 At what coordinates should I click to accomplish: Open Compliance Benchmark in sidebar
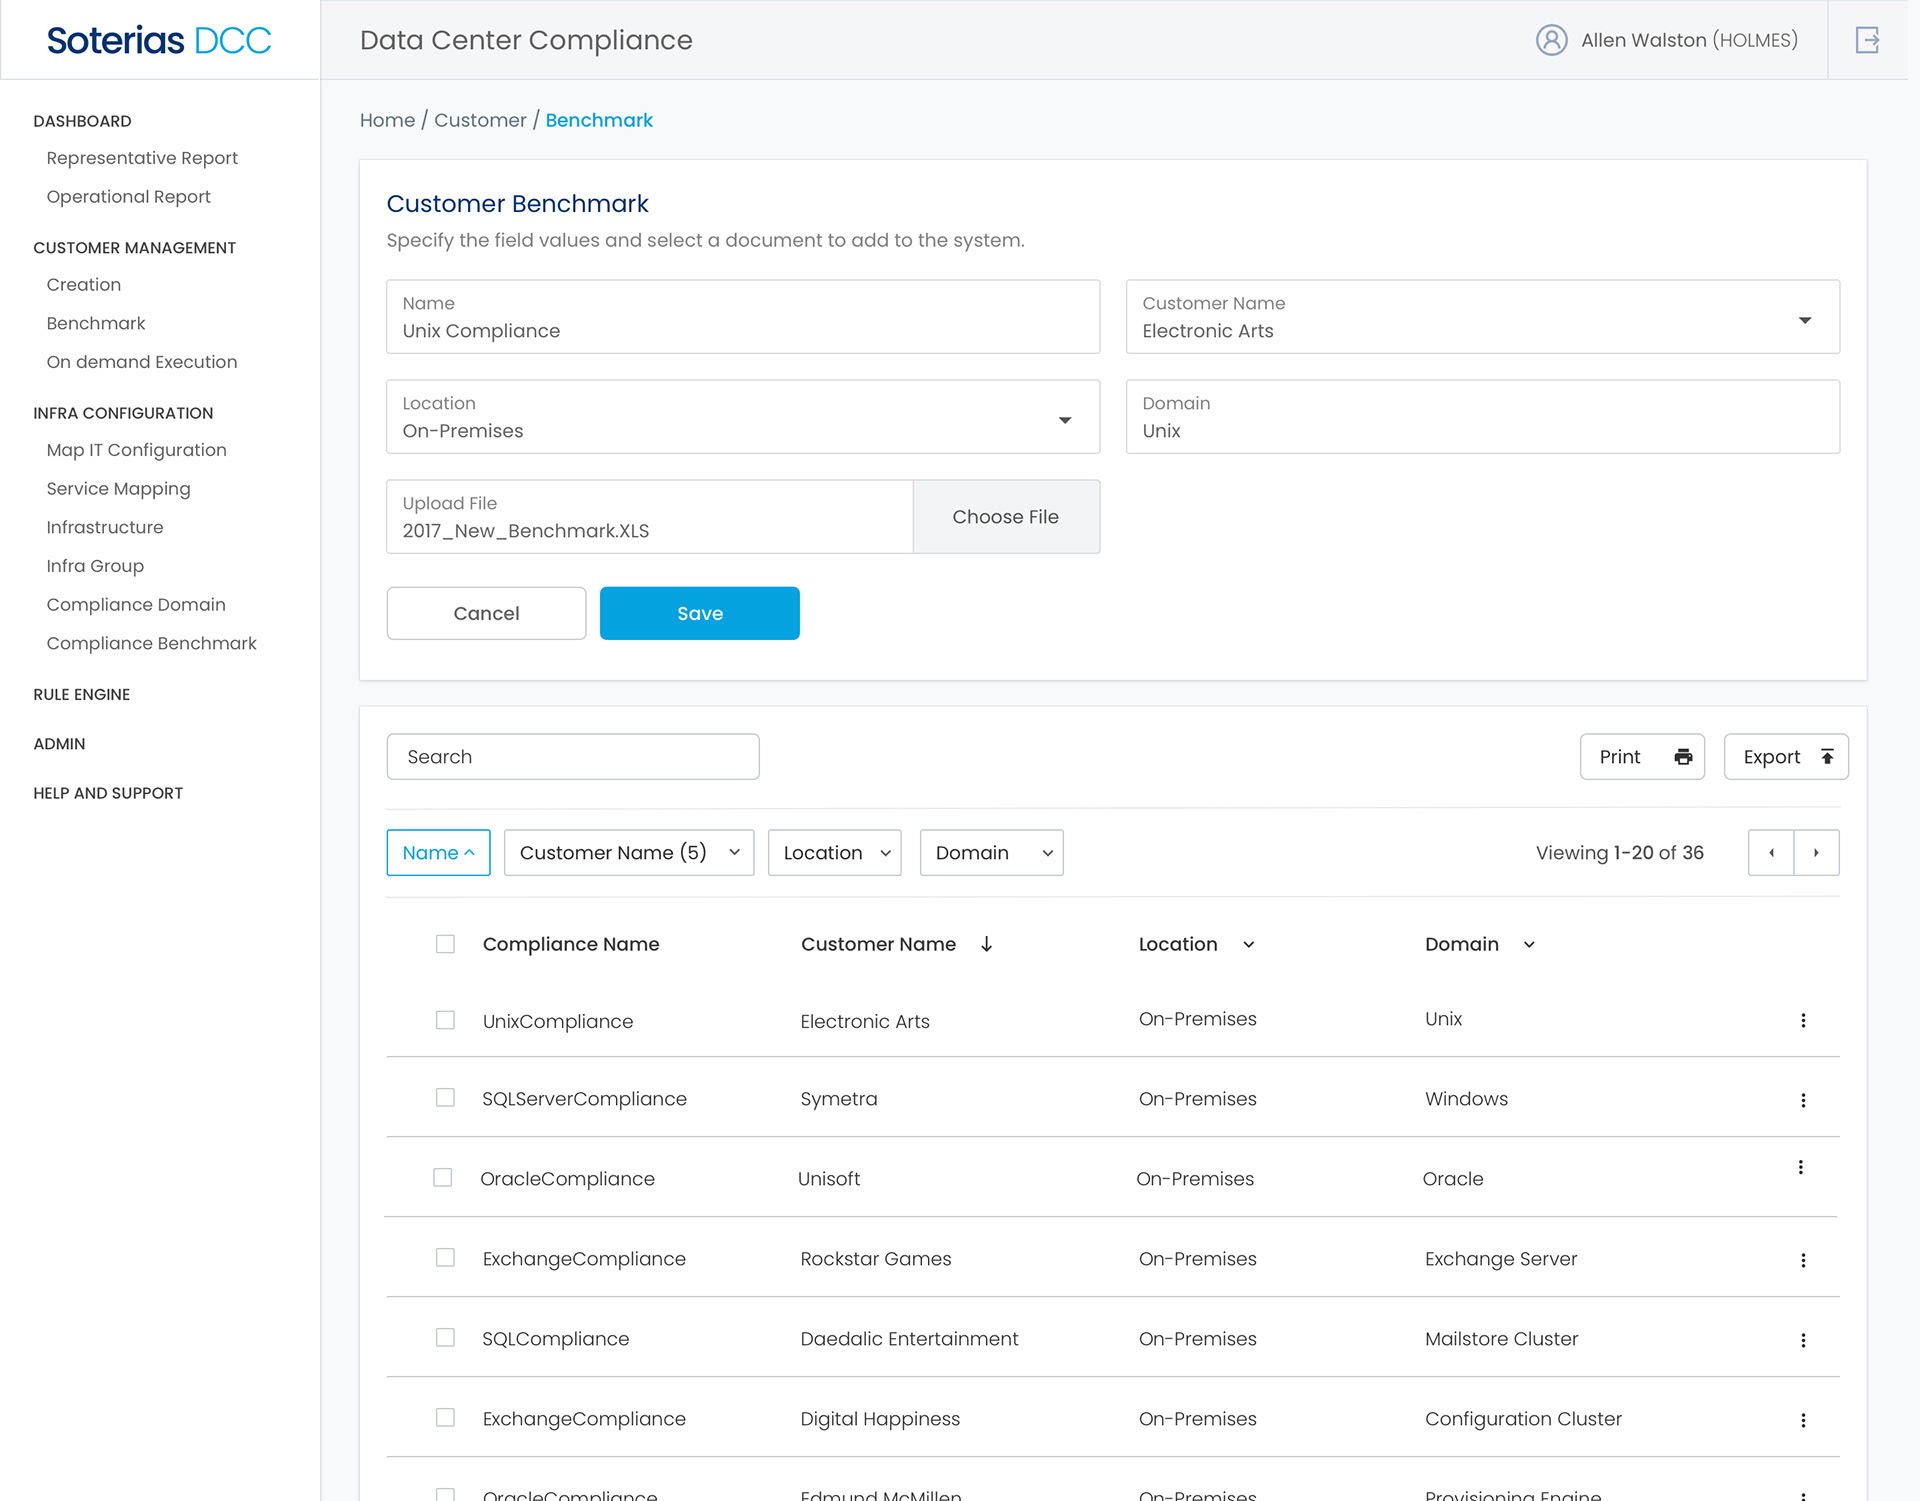point(151,643)
